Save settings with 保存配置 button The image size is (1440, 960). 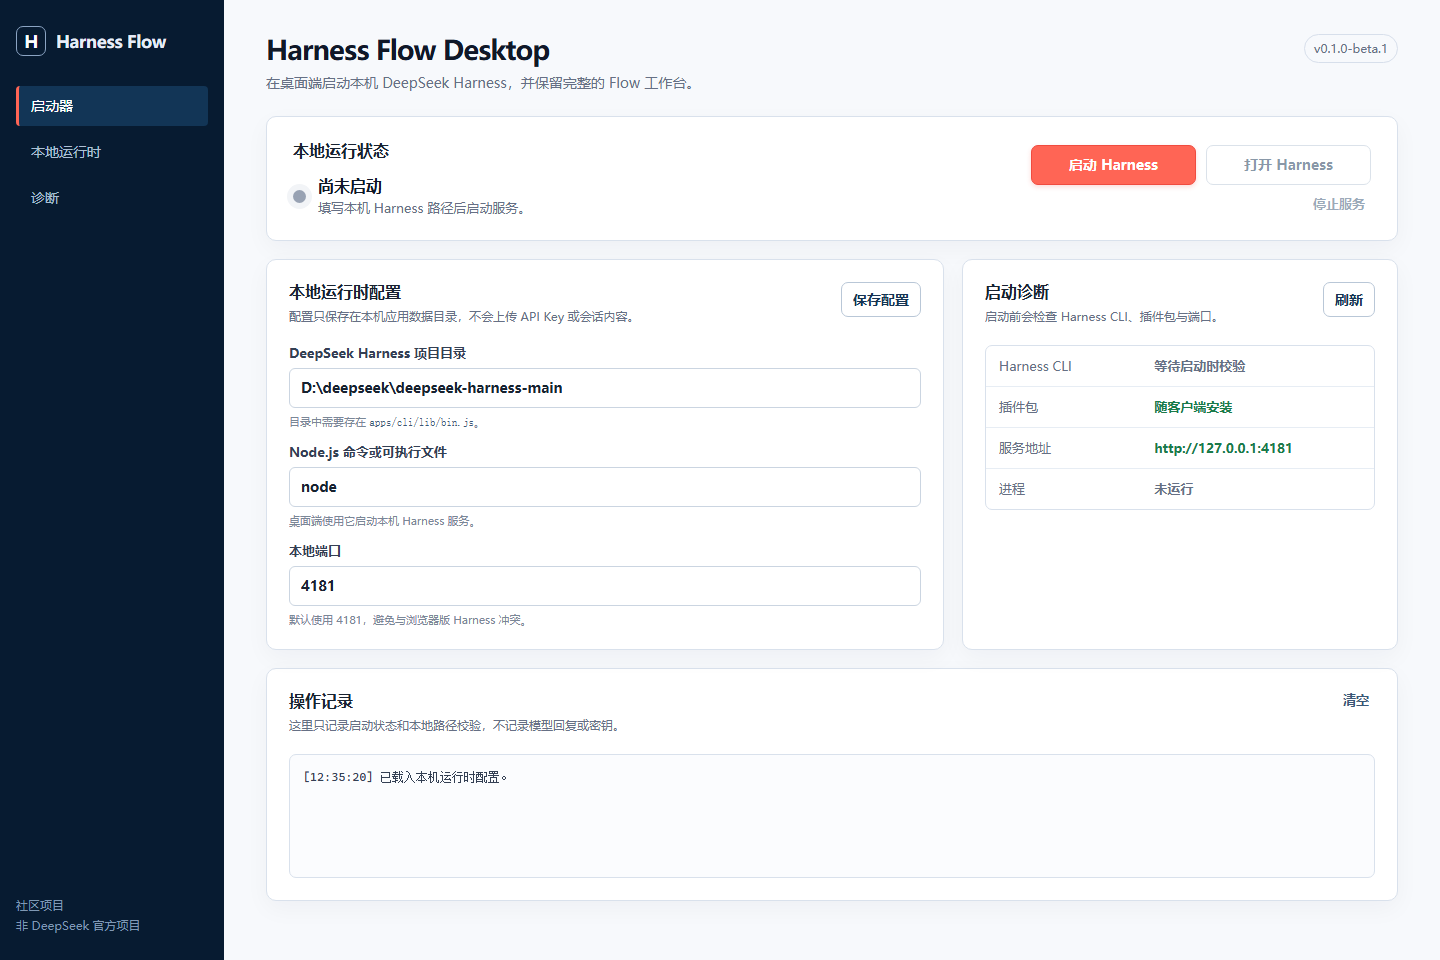881,300
